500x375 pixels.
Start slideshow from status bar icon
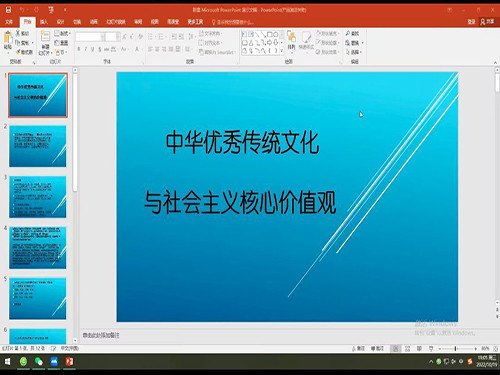tap(431, 348)
